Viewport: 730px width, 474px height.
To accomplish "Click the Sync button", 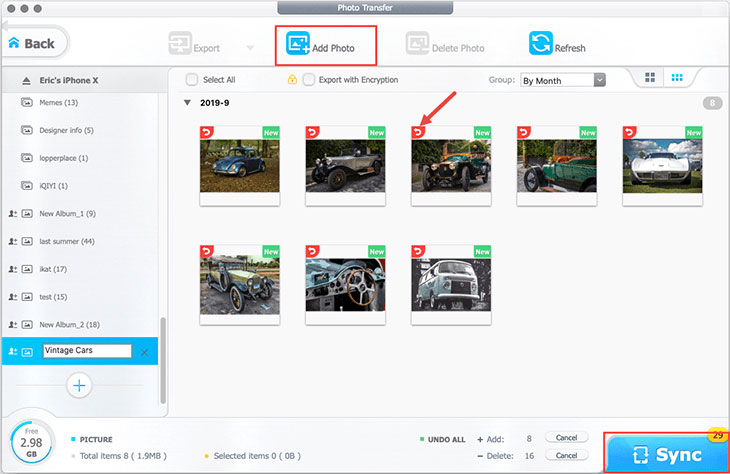I will coord(666,454).
